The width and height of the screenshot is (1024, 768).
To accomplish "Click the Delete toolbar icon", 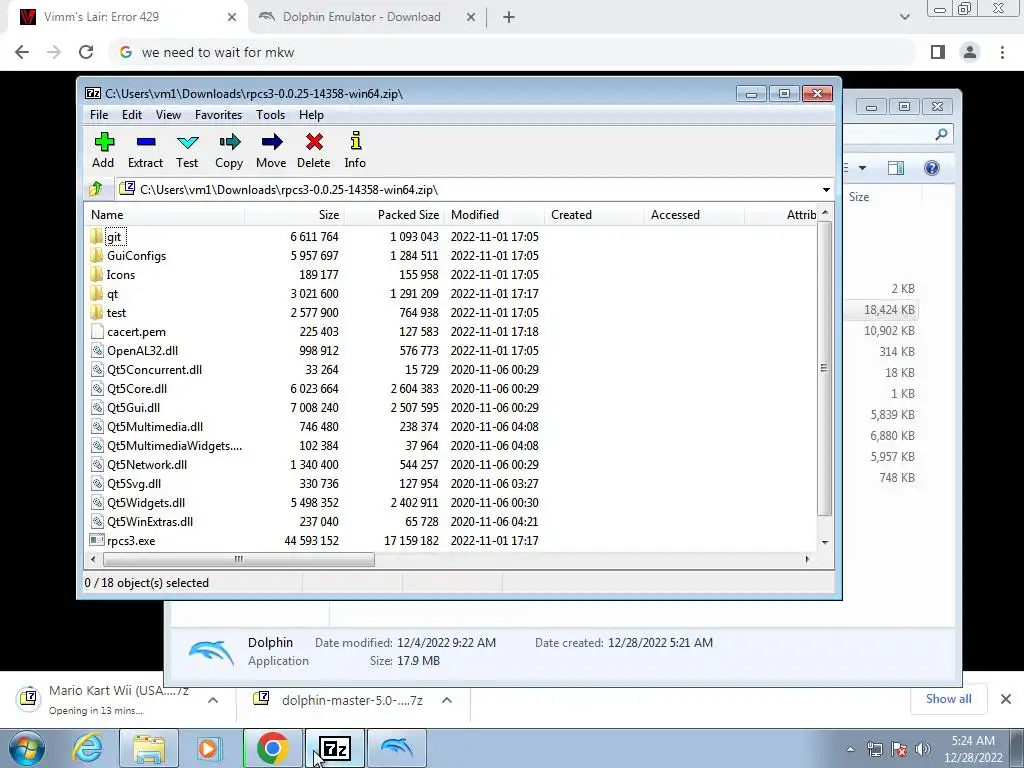I will point(314,142).
